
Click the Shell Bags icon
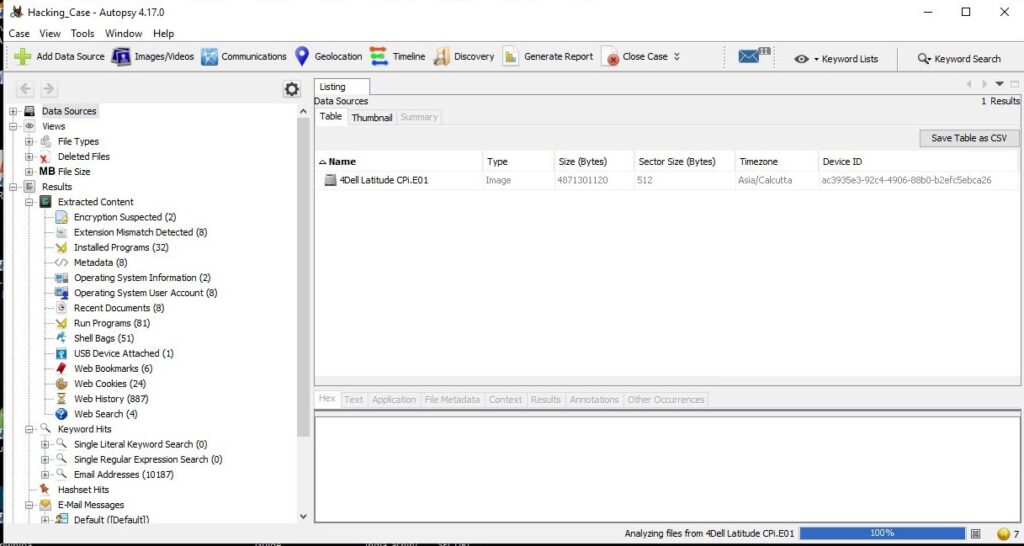(x=61, y=338)
